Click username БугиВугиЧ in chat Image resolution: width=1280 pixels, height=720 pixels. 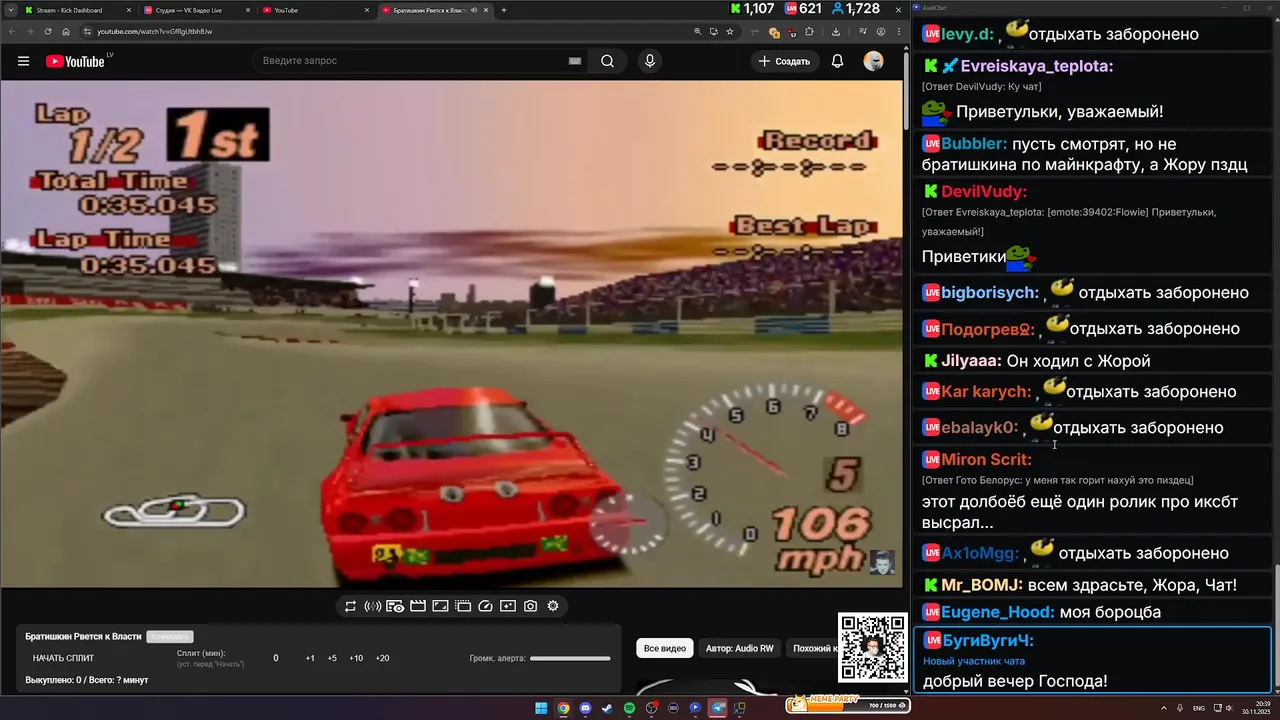pos(988,640)
